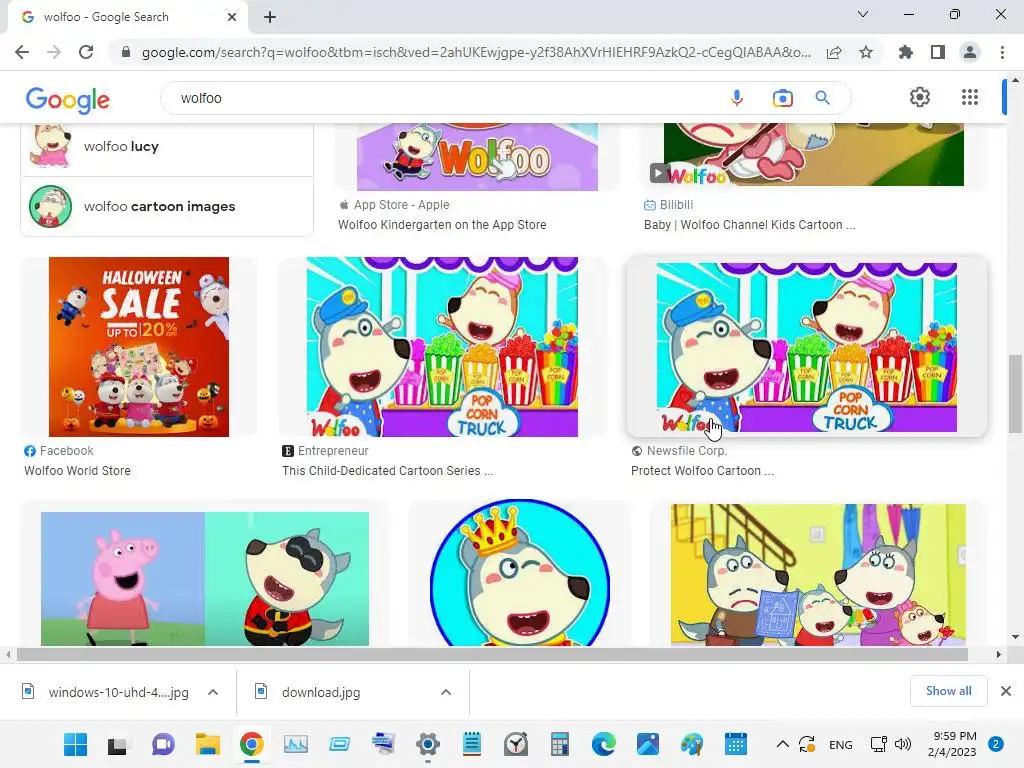The width and height of the screenshot is (1024, 768).
Task: Click the tab search chevron in title bar
Action: [863, 14]
